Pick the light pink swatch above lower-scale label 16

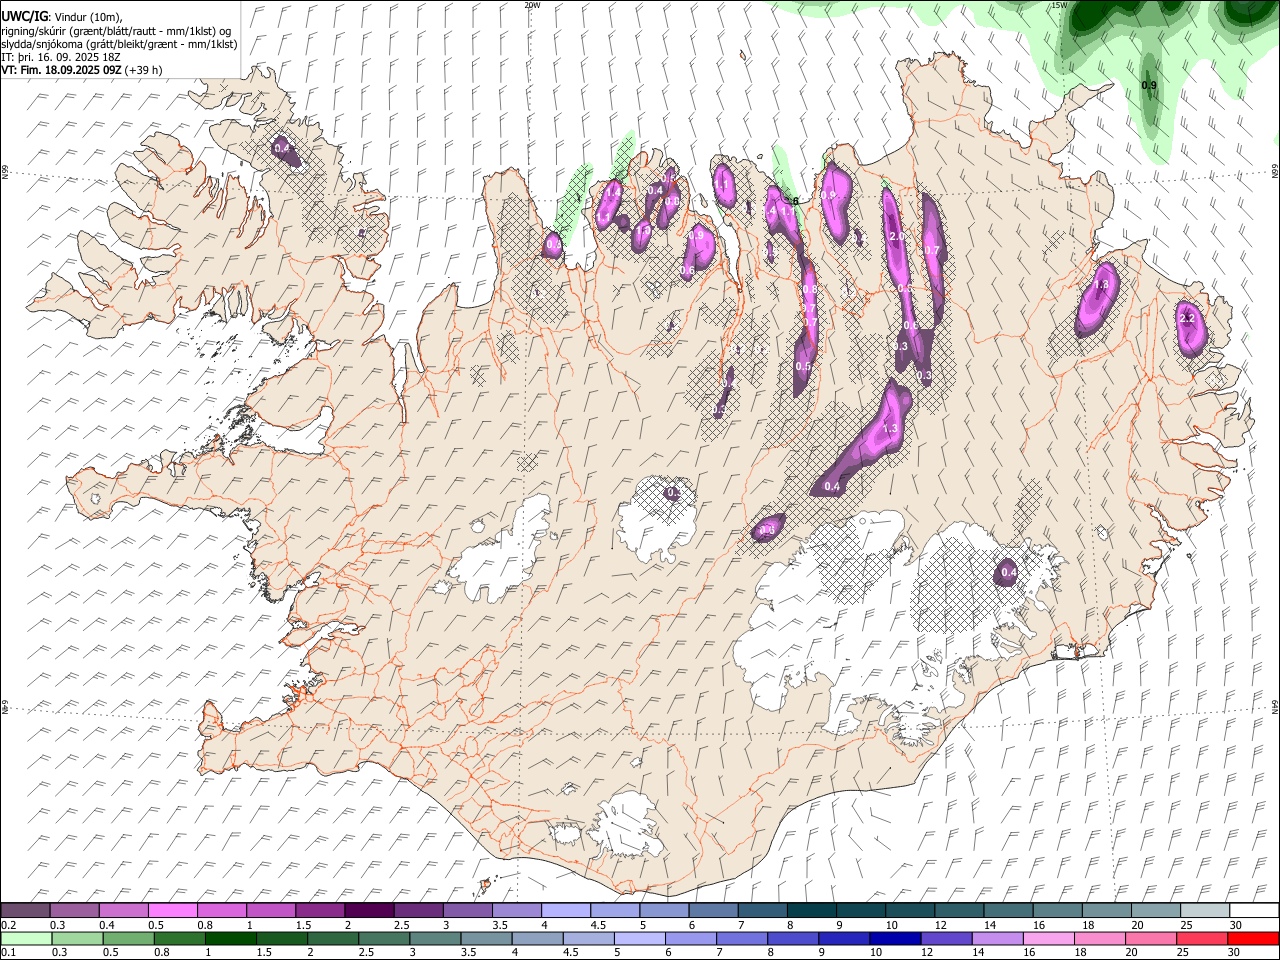click(1048, 938)
